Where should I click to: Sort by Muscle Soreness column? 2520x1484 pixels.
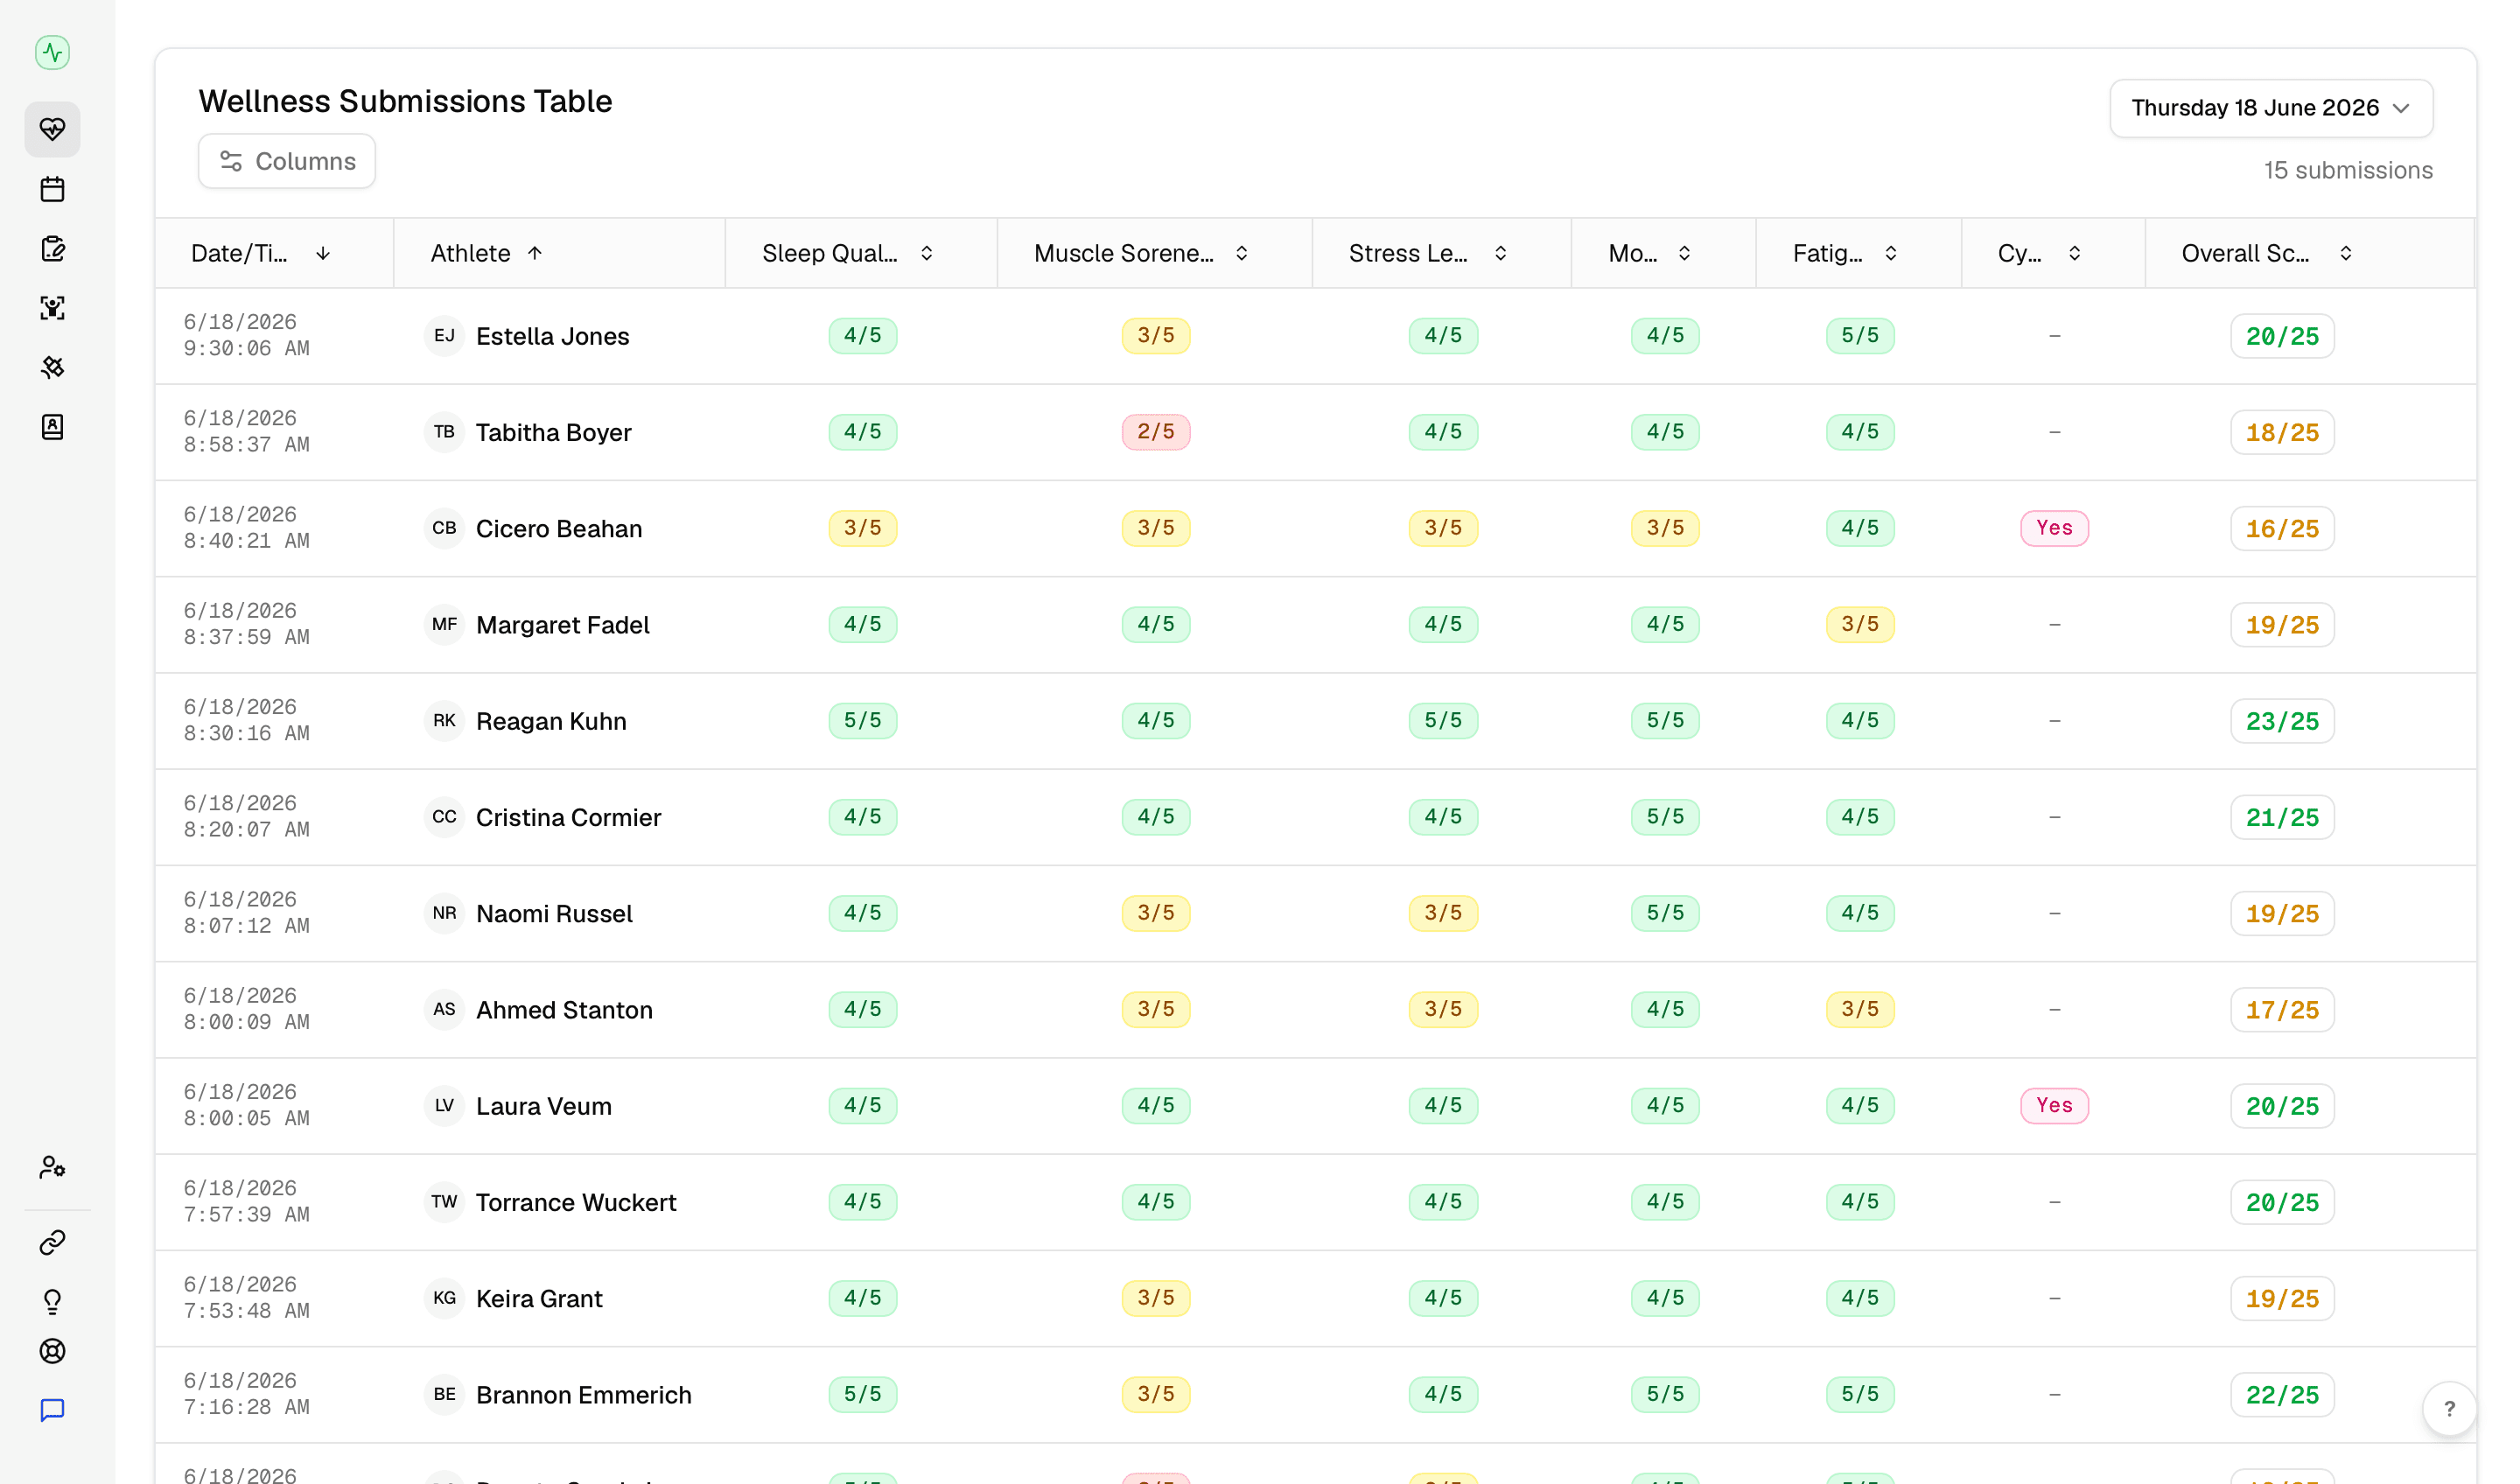[x=1141, y=253]
